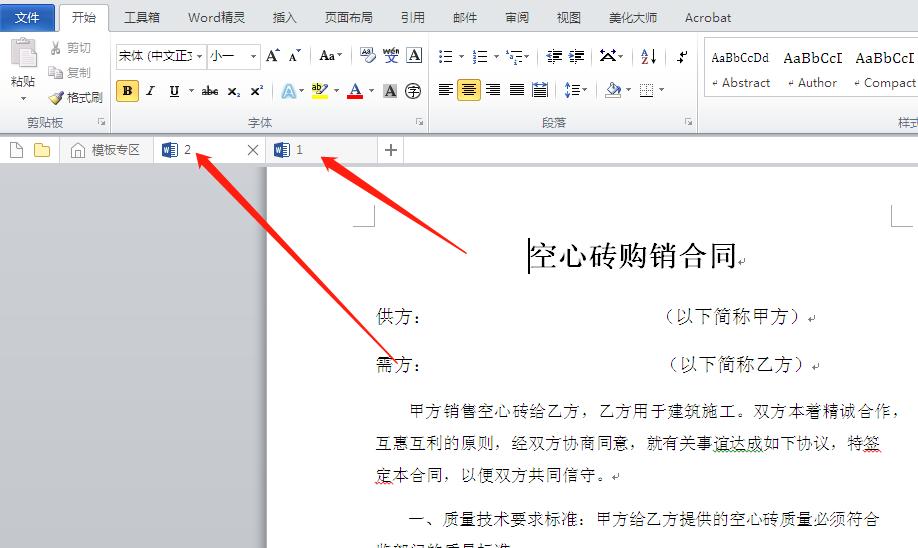Sort text with the A-Z icon

[649, 56]
